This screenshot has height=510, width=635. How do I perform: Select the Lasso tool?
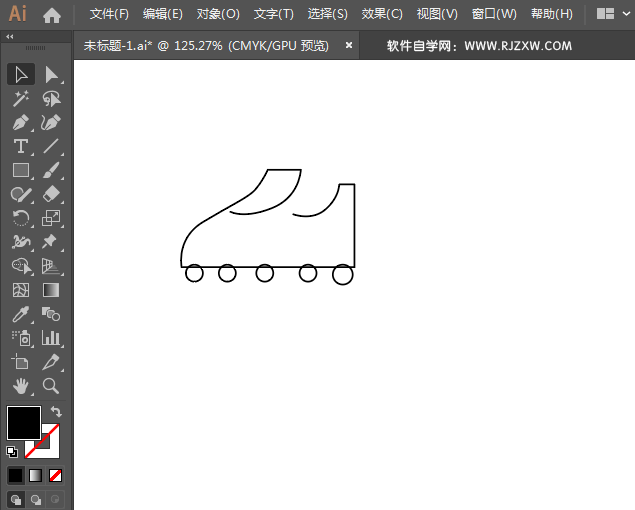click(51, 98)
